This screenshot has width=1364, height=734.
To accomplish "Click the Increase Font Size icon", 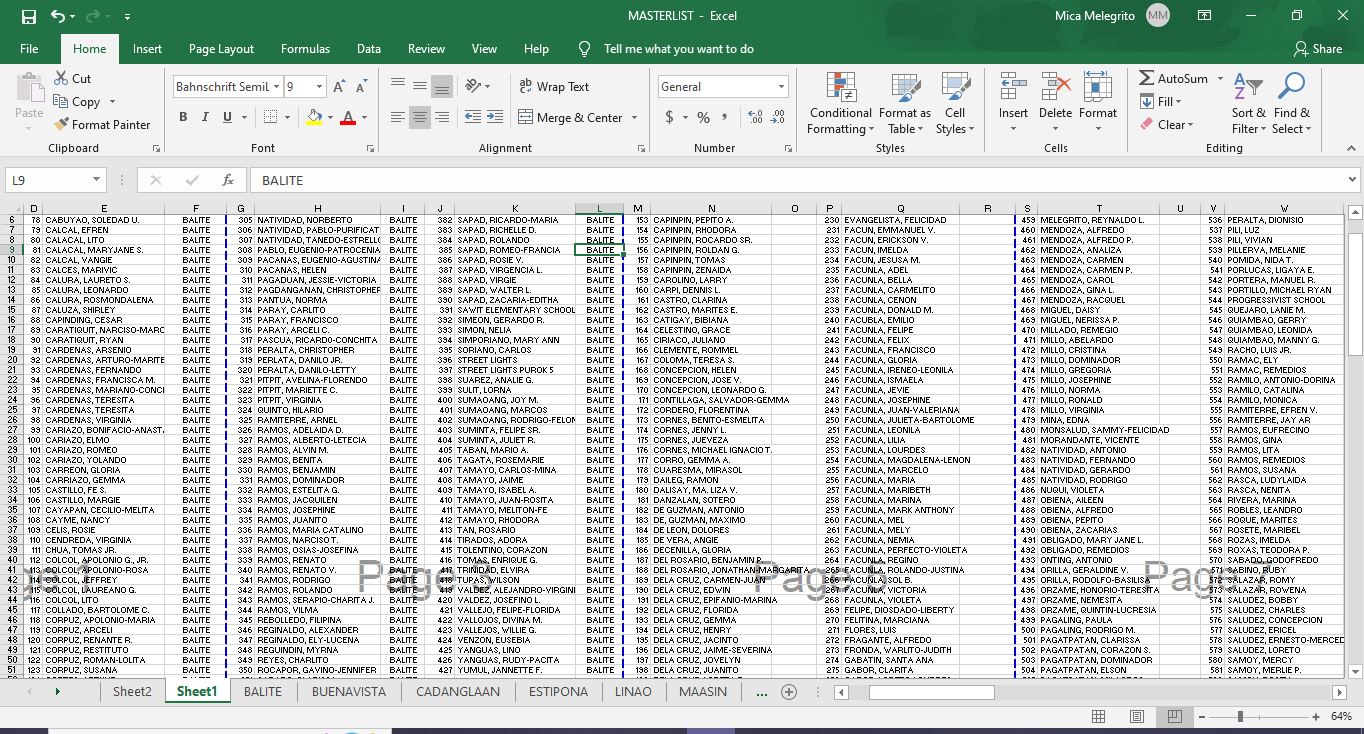I will pos(339,87).
